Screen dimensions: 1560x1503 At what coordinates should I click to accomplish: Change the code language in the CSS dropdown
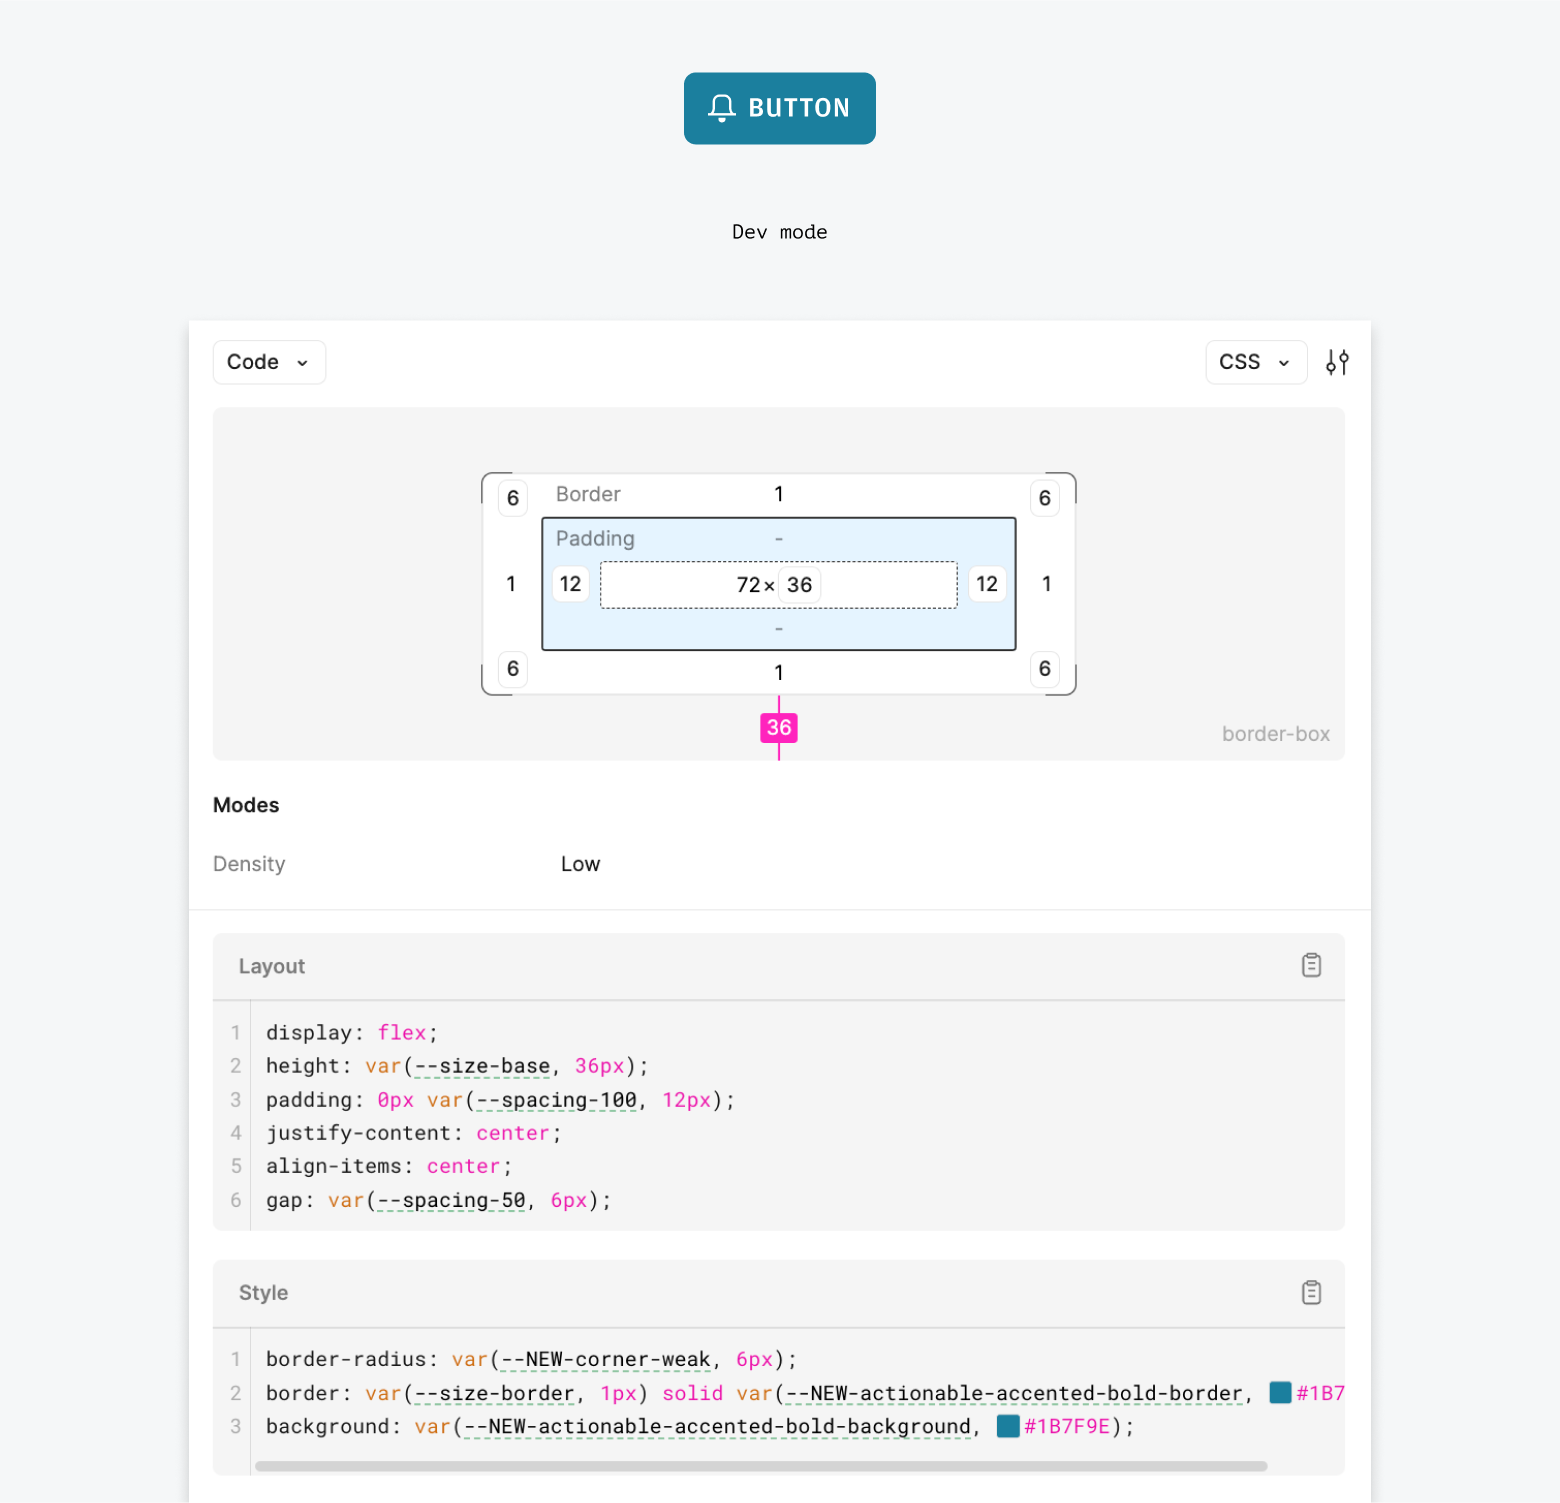pyautogui.click(x=1255, y=362)
